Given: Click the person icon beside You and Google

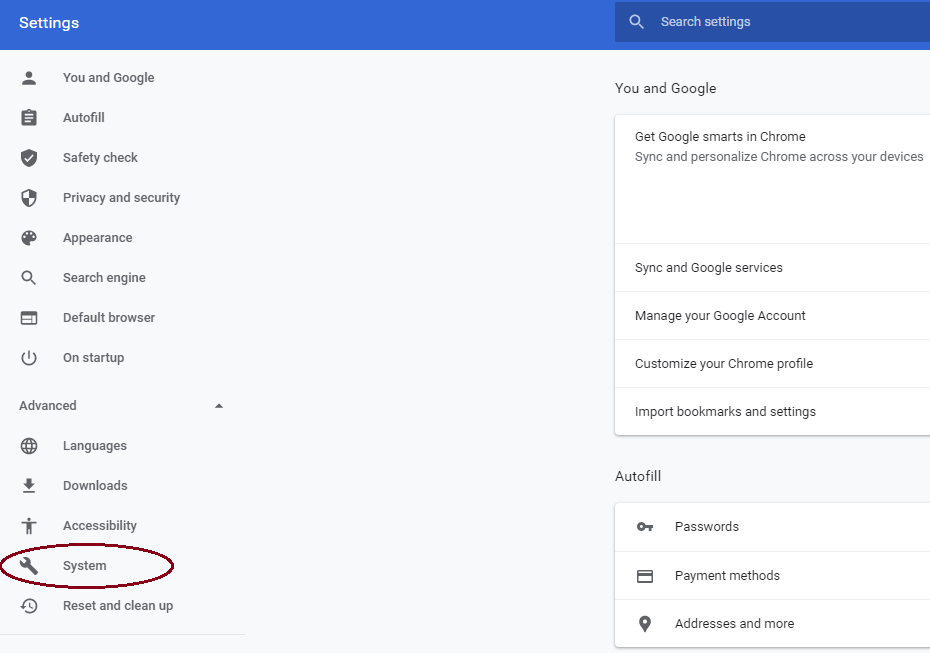Looking at the screenshot, I should (x=28, y=78).
